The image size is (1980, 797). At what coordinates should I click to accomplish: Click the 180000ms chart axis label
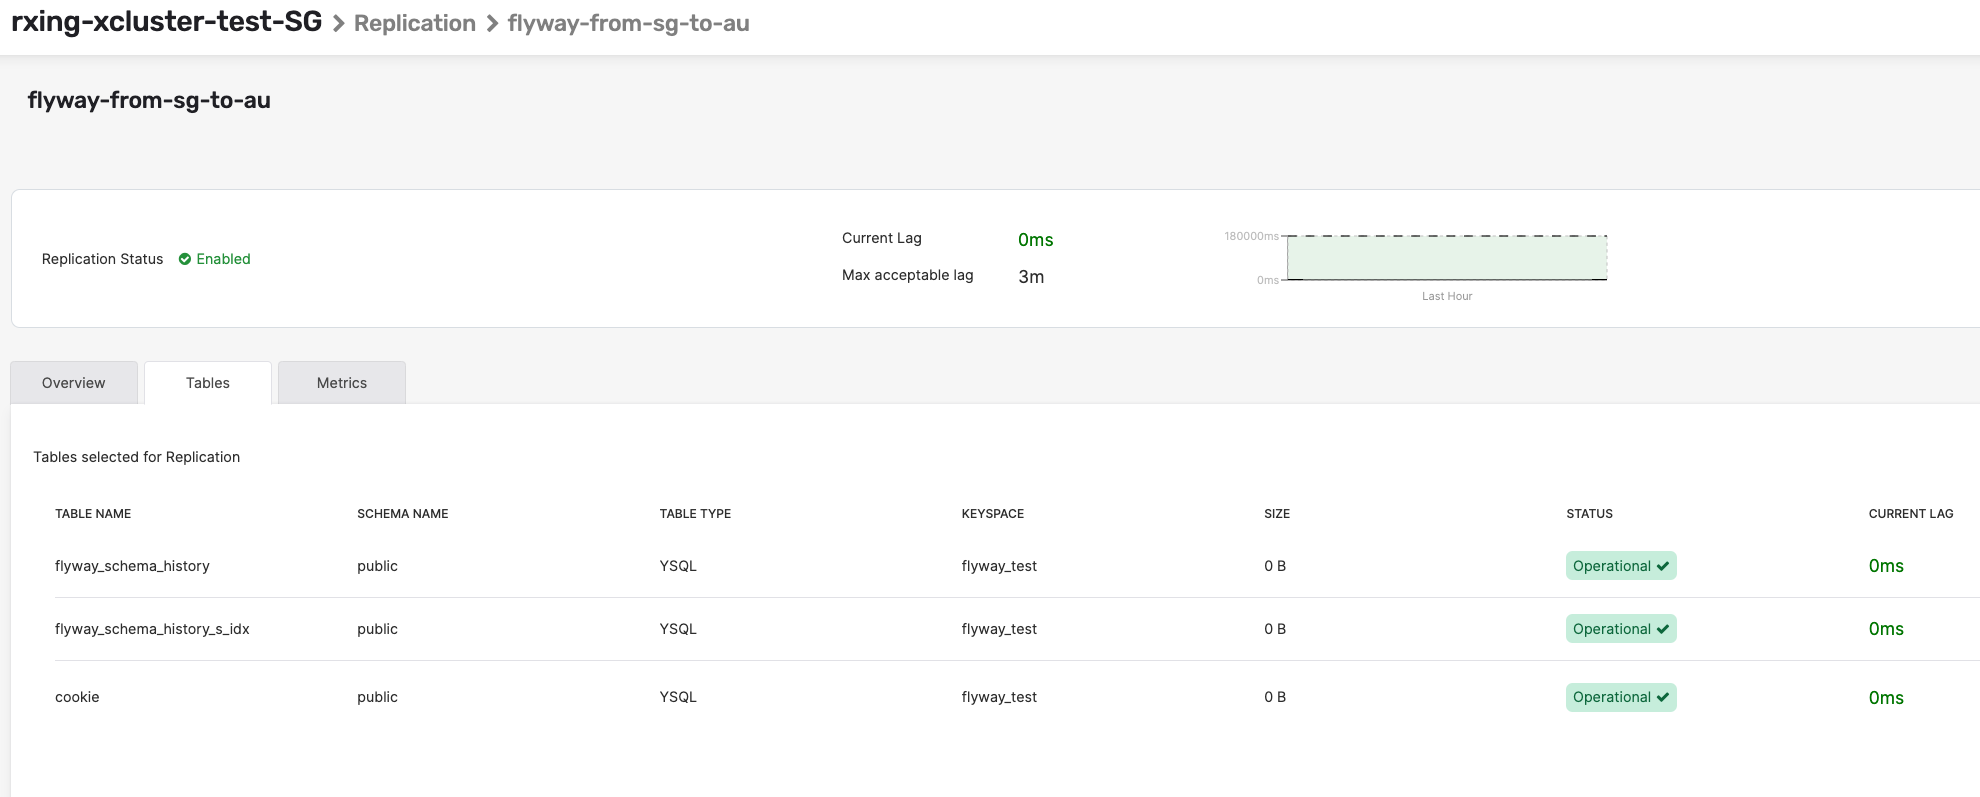(x=1251, y=236)
